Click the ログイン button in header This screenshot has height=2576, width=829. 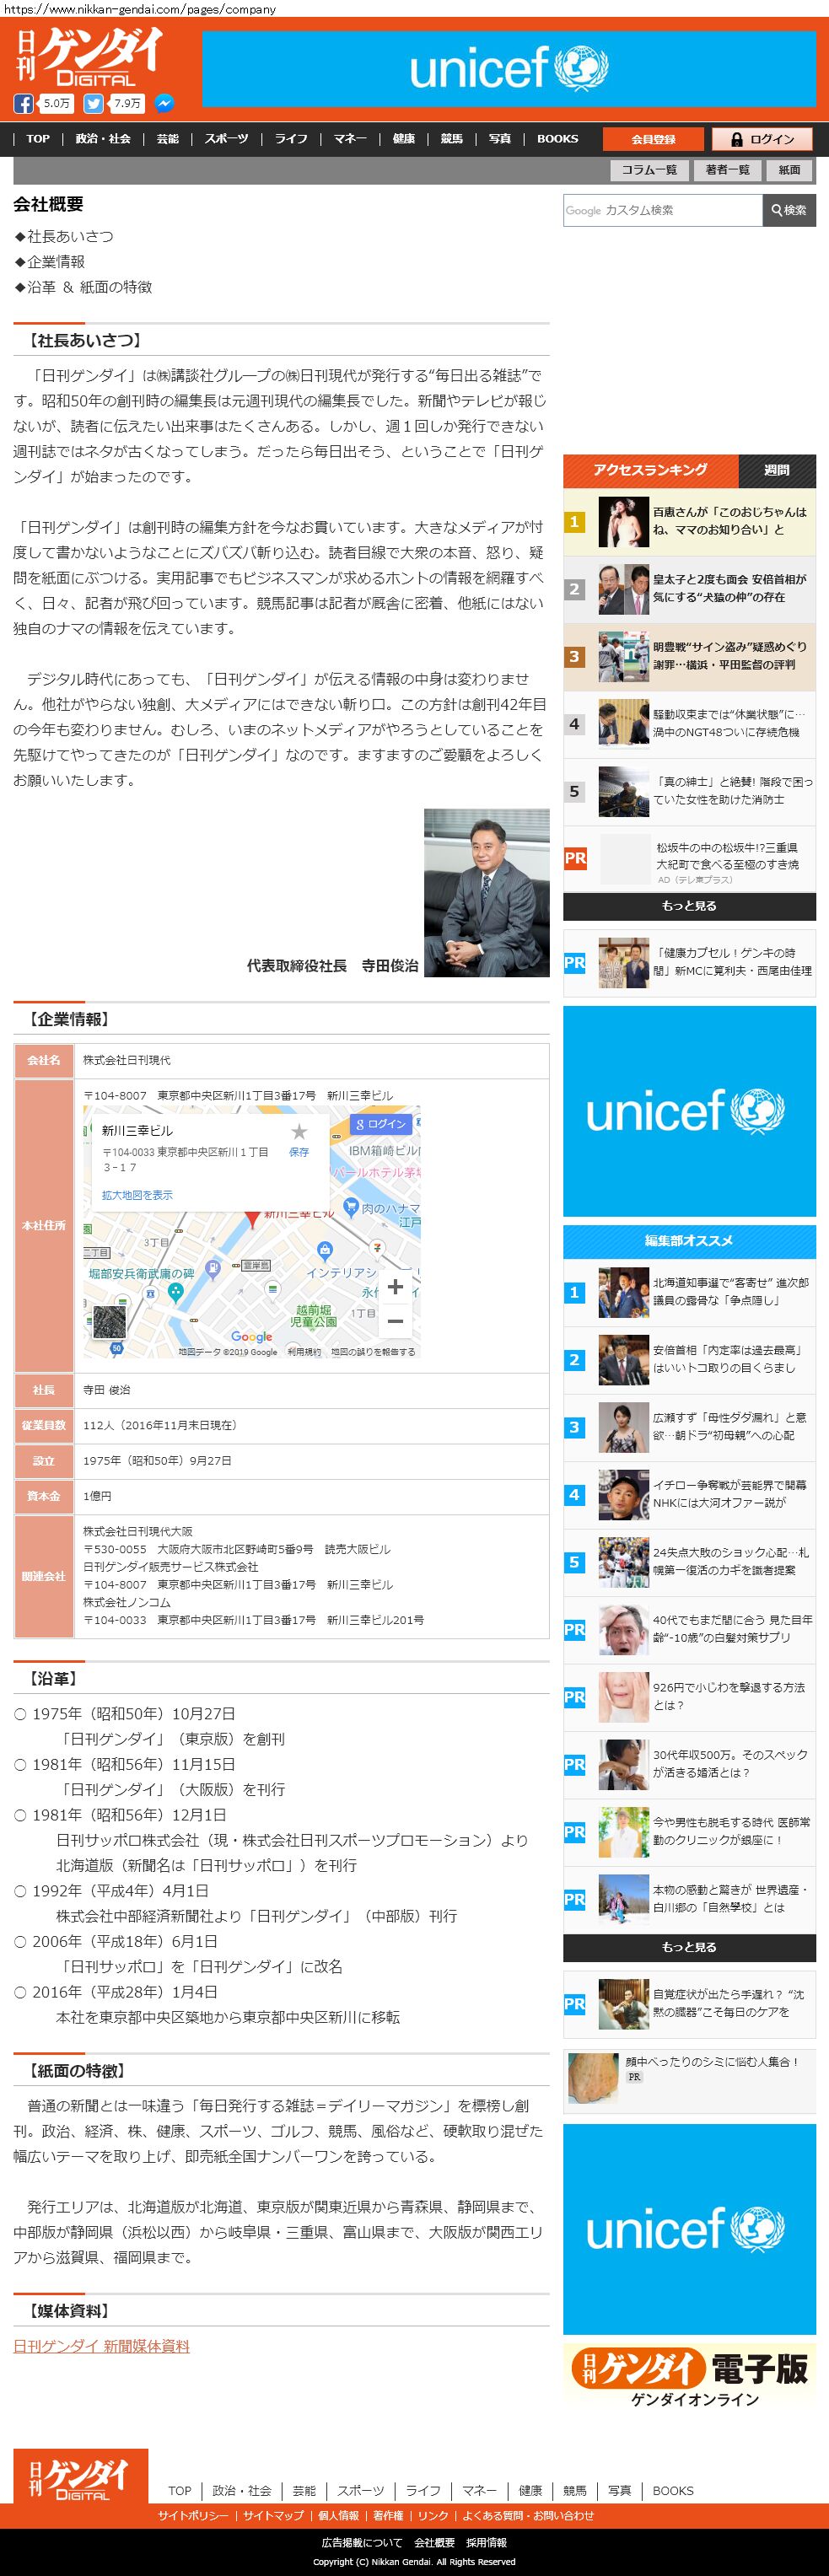762,139
